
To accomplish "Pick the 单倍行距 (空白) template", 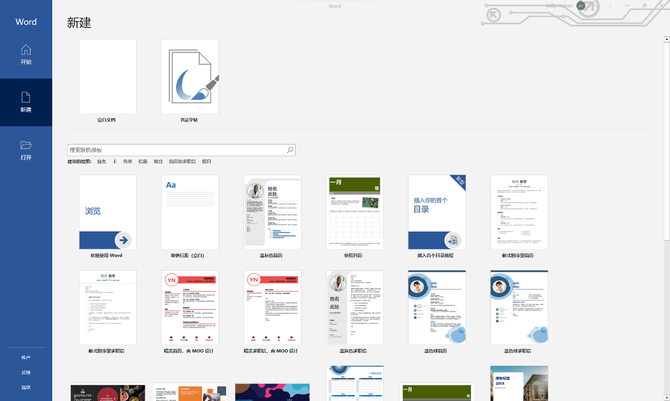I will [189, 212].
